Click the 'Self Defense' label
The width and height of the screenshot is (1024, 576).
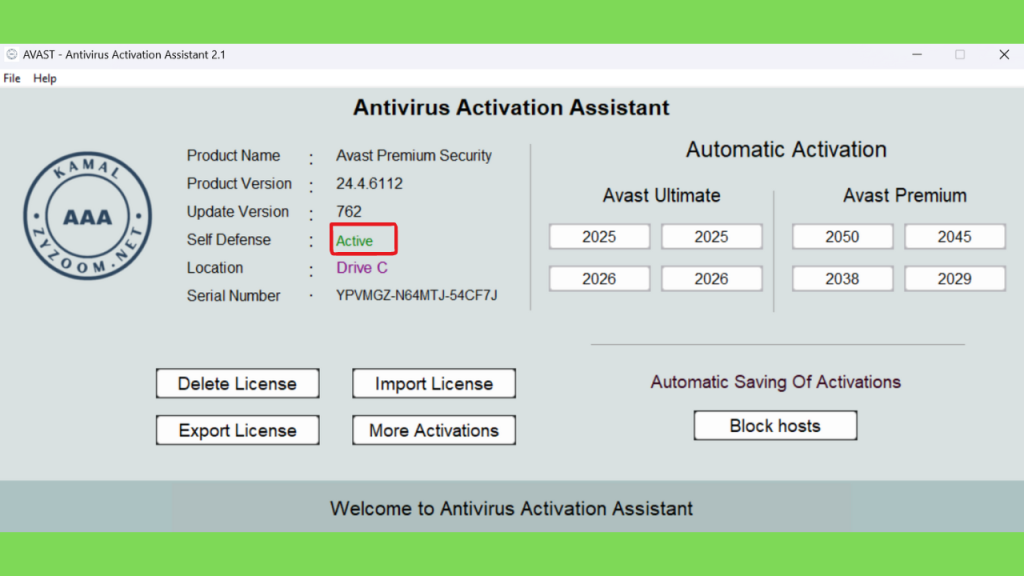click(x=229, y=240)
